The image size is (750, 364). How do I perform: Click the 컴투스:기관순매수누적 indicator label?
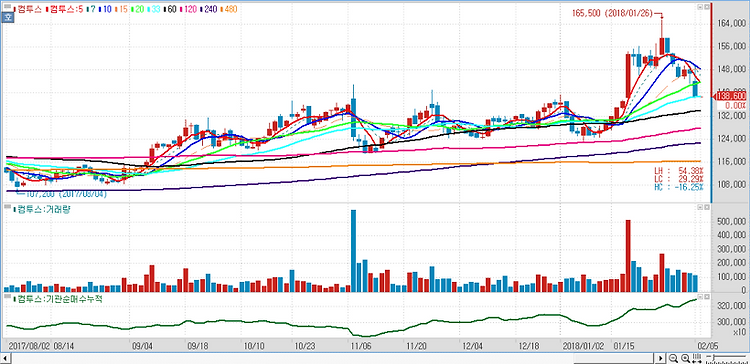pyautogui.click(x=58, y=298)
